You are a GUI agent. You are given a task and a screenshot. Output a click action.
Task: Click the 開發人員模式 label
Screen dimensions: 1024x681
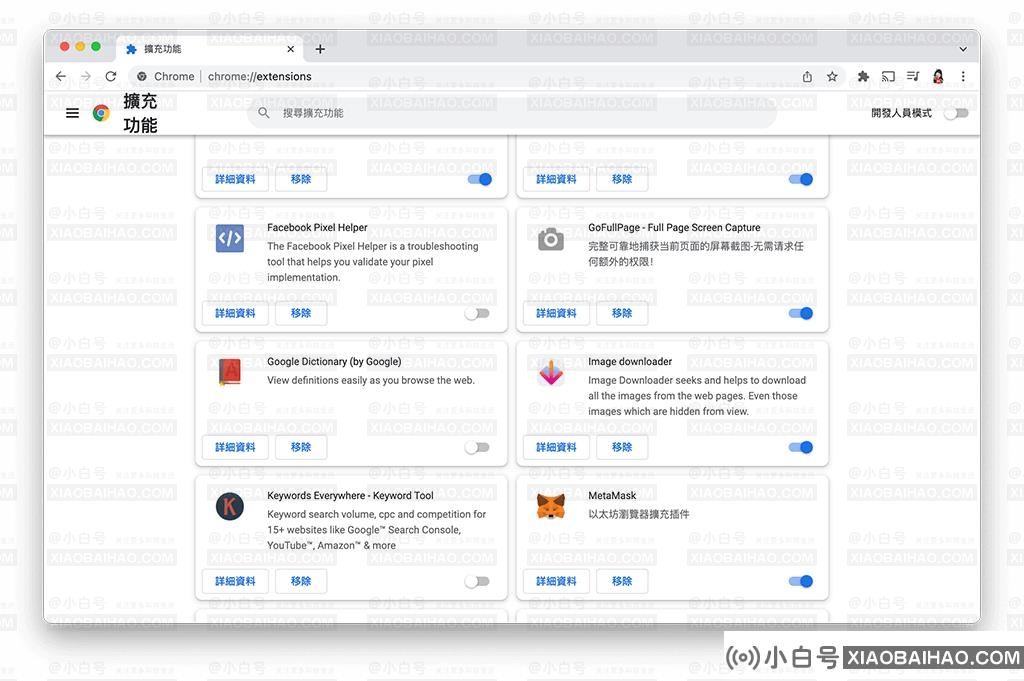coord(901,113)
